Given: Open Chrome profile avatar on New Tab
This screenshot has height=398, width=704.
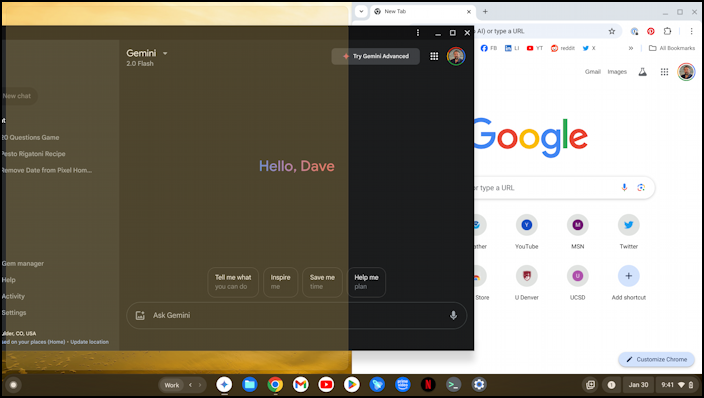Looking at the screenshot, I should coord(686,72).
